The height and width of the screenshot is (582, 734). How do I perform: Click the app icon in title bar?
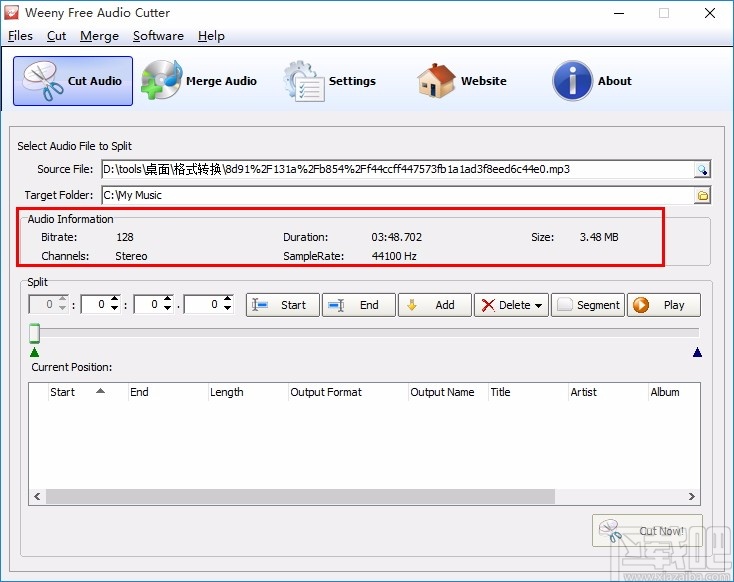(11, 13)
